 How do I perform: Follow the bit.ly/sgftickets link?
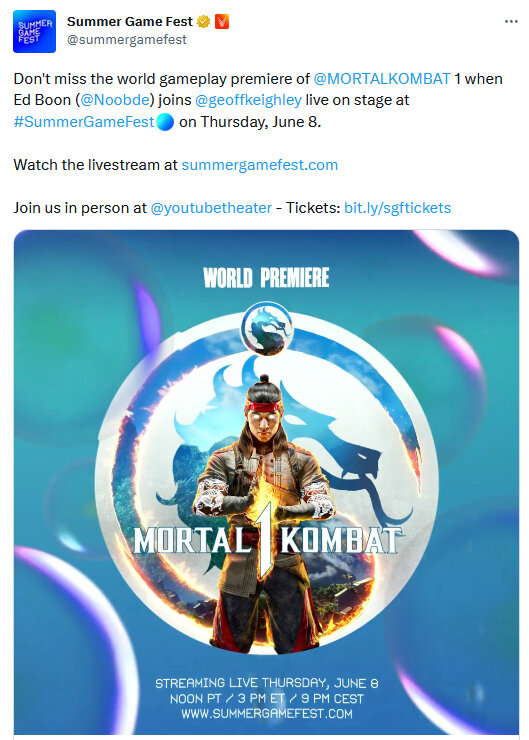coord(397,208)
